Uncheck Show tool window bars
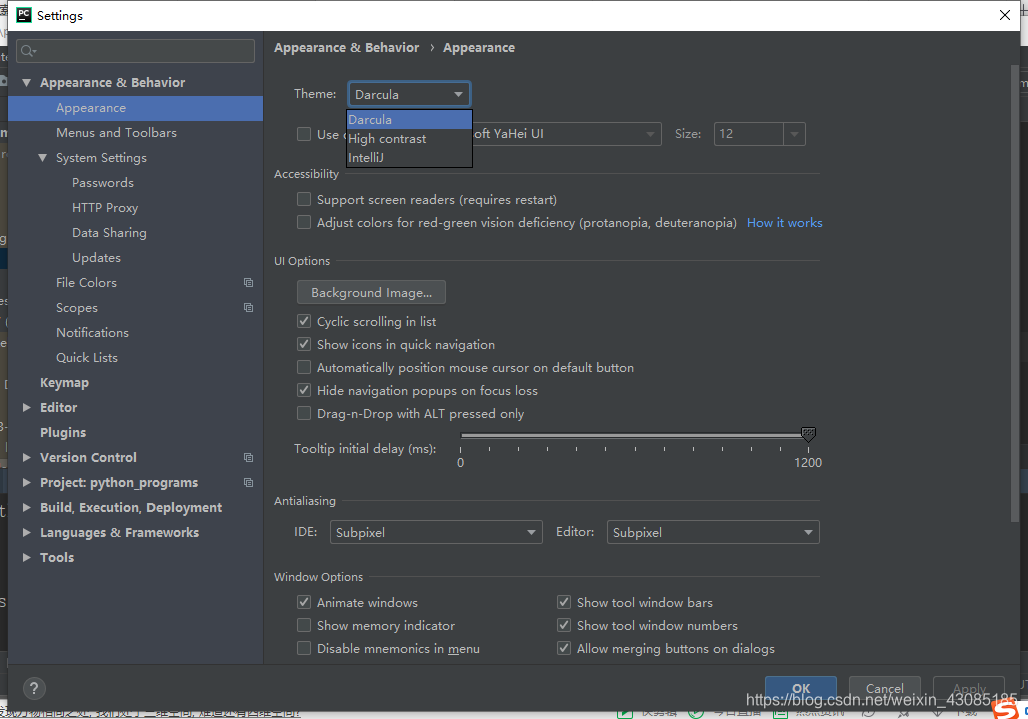This screenshot has height=719, width=1028. [564, 602]
